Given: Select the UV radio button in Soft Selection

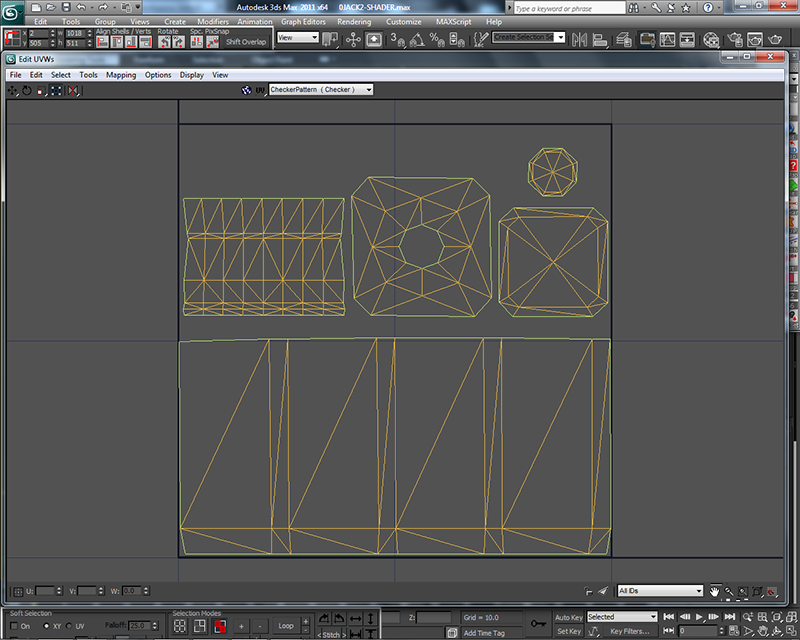Looking at the screenshot, I should coord(66,626).
